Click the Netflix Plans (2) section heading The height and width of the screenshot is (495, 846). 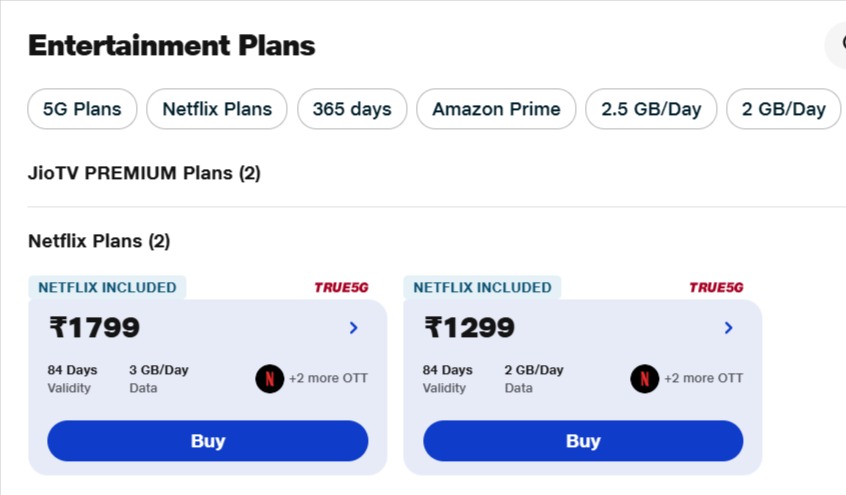click(99, 241)
